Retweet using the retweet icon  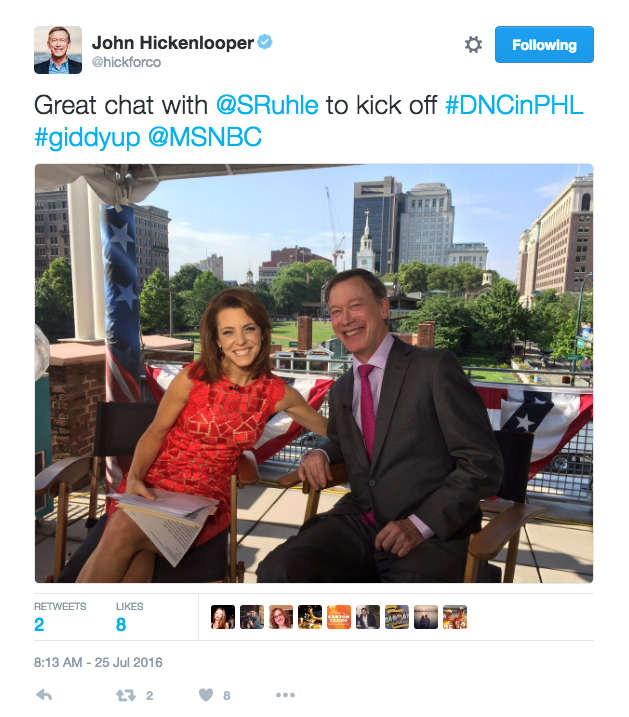coord(126,696)
